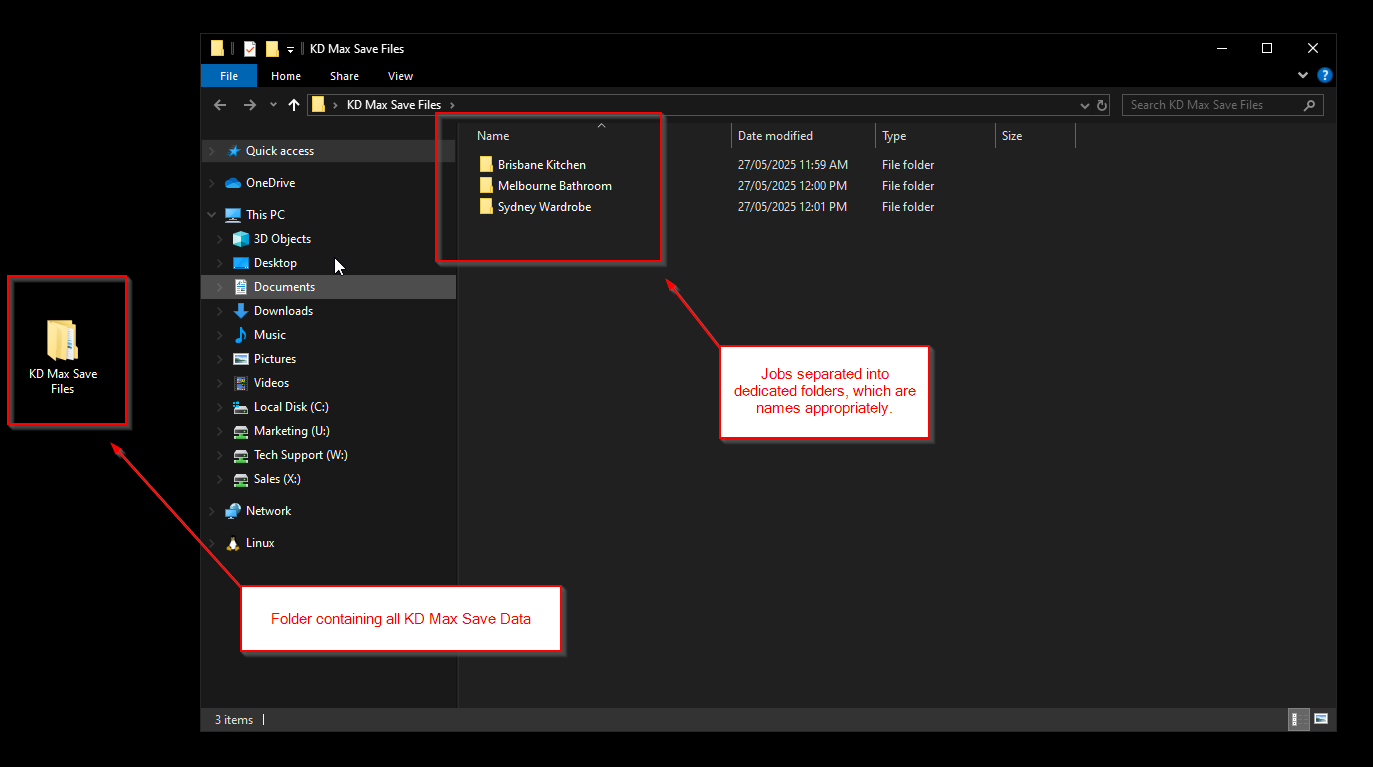Select This PC in the navigation pane

[x=265, y=215]
